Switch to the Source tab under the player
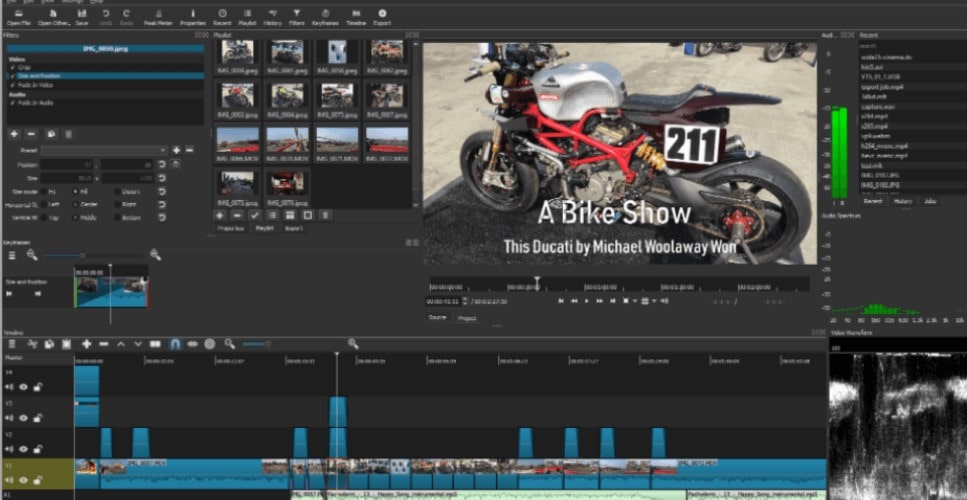The height and width of the screenshot is (500, 967). (x=437, y=318)
